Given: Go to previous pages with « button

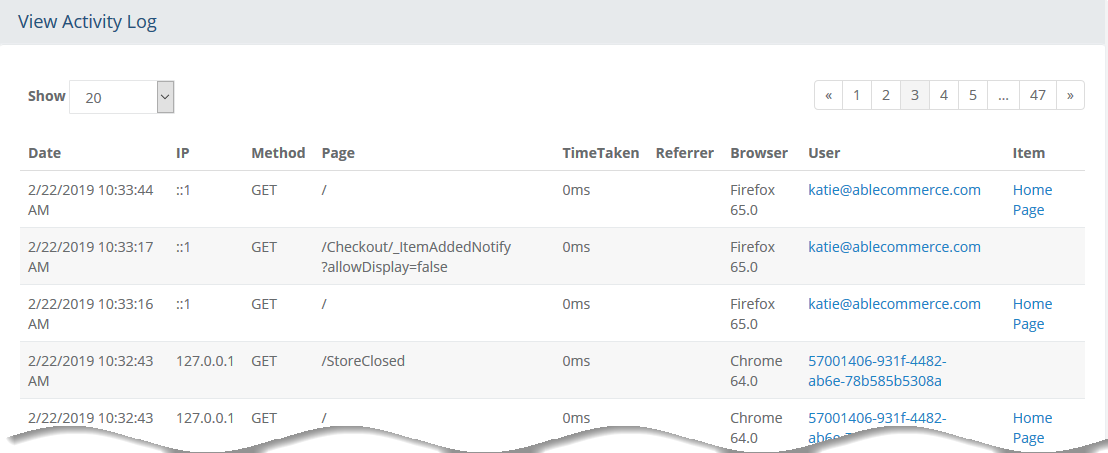Looking at the screenshot, I should point(828,95).
